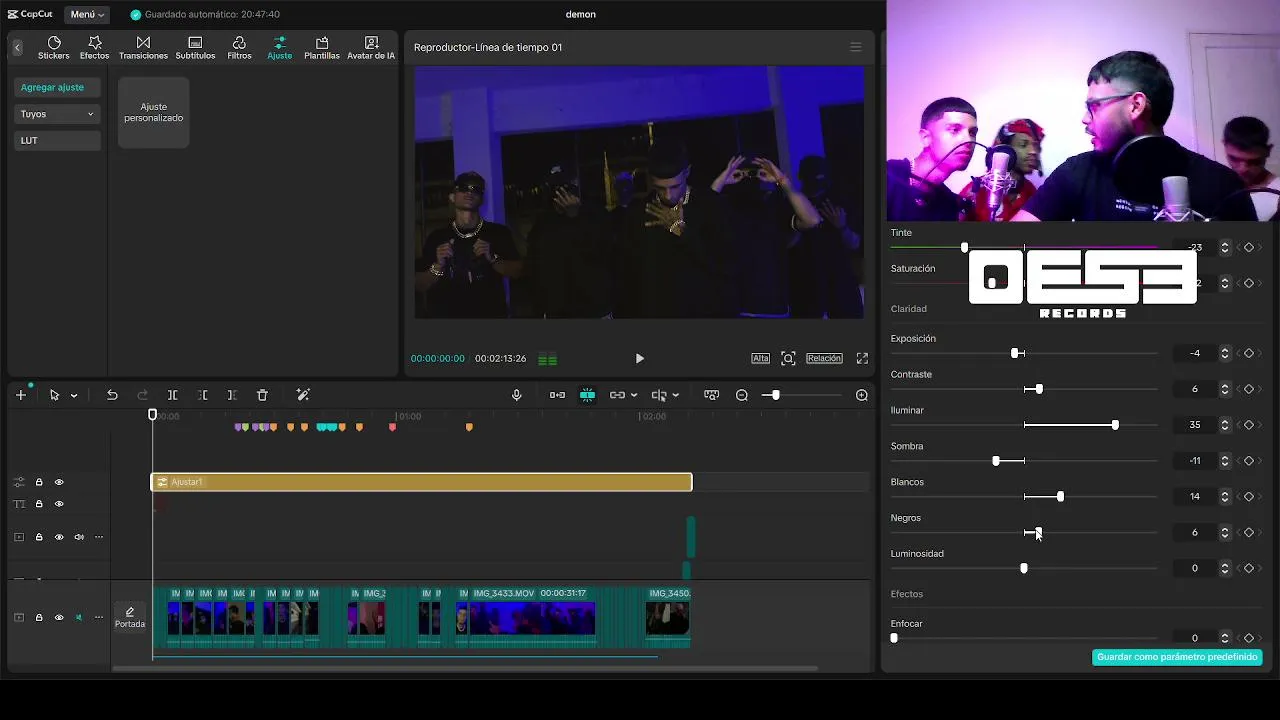
Task: Select the Ajuste tab
Action: 280,48
